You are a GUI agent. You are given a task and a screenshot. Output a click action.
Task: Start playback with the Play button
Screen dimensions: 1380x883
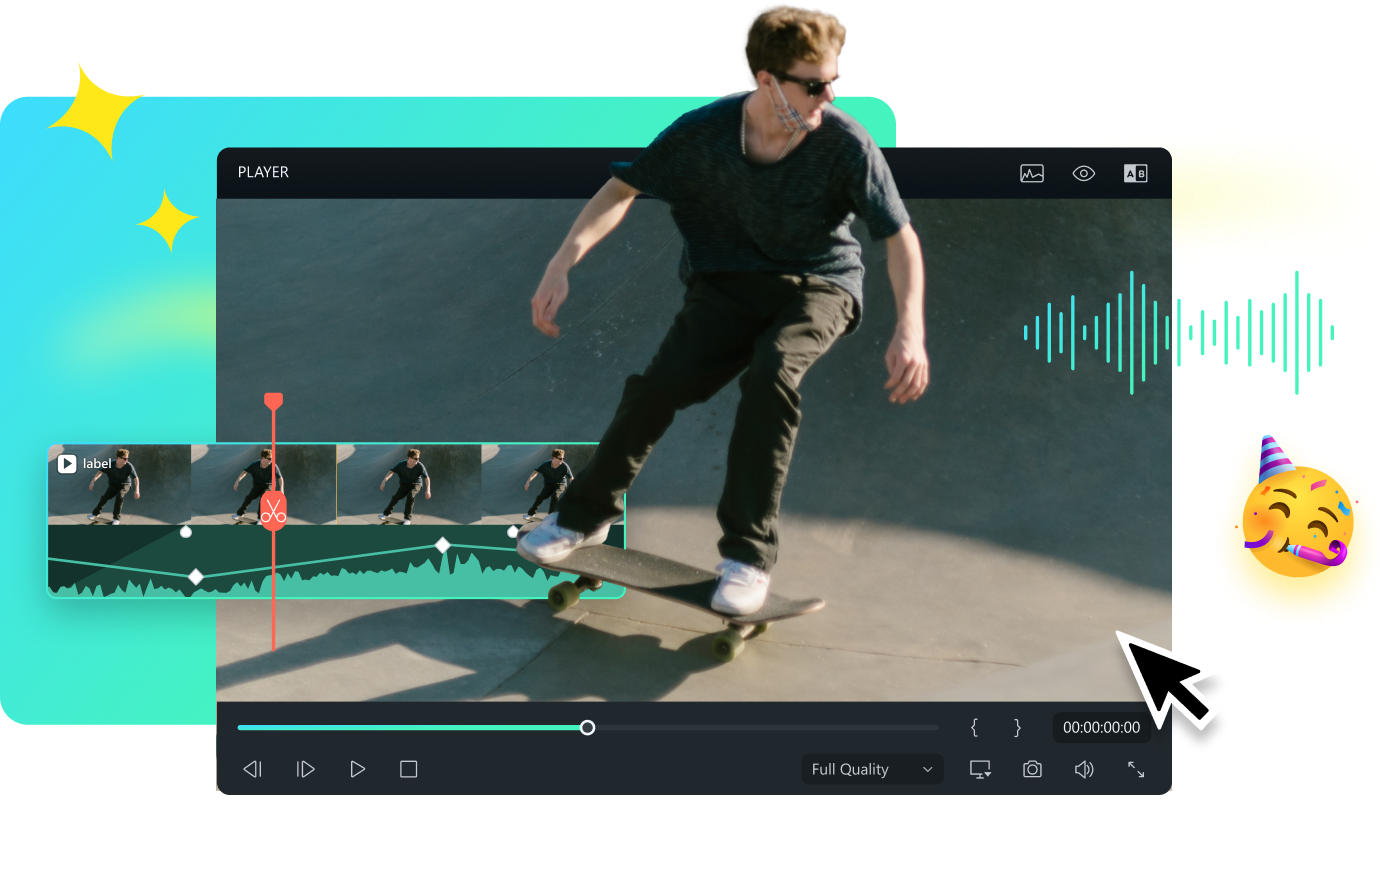[357, 769]
